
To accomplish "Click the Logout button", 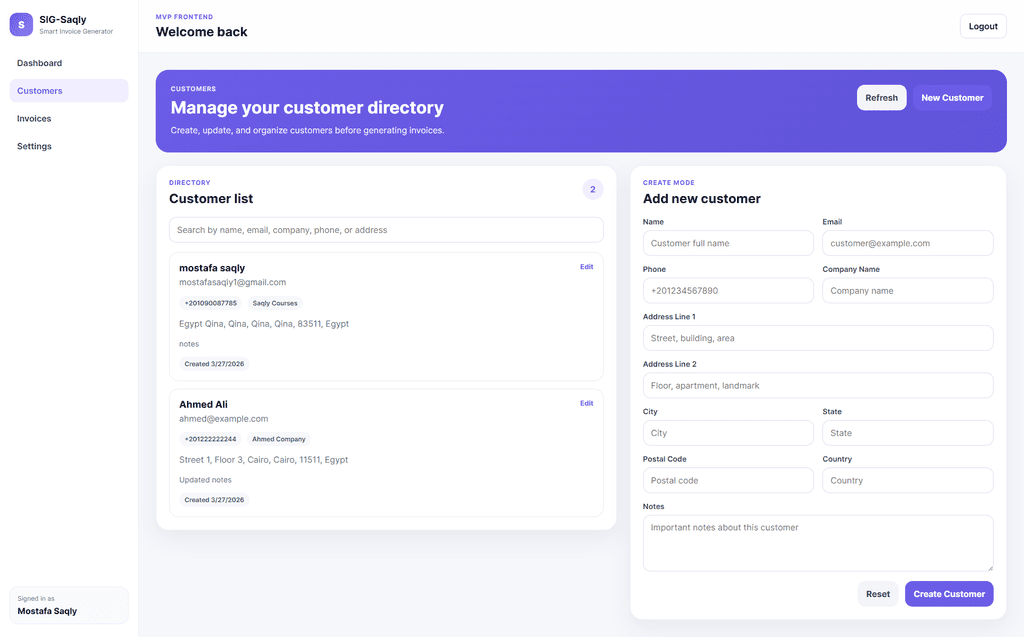I will pyautogui.click(x=983, y=26).
